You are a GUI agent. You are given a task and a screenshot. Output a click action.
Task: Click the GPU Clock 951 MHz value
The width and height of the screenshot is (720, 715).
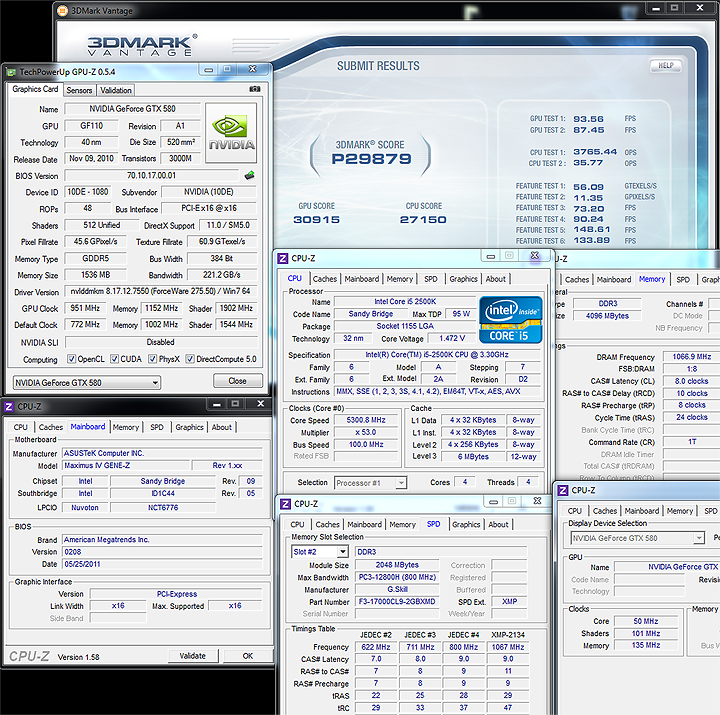tap(85, 308)
